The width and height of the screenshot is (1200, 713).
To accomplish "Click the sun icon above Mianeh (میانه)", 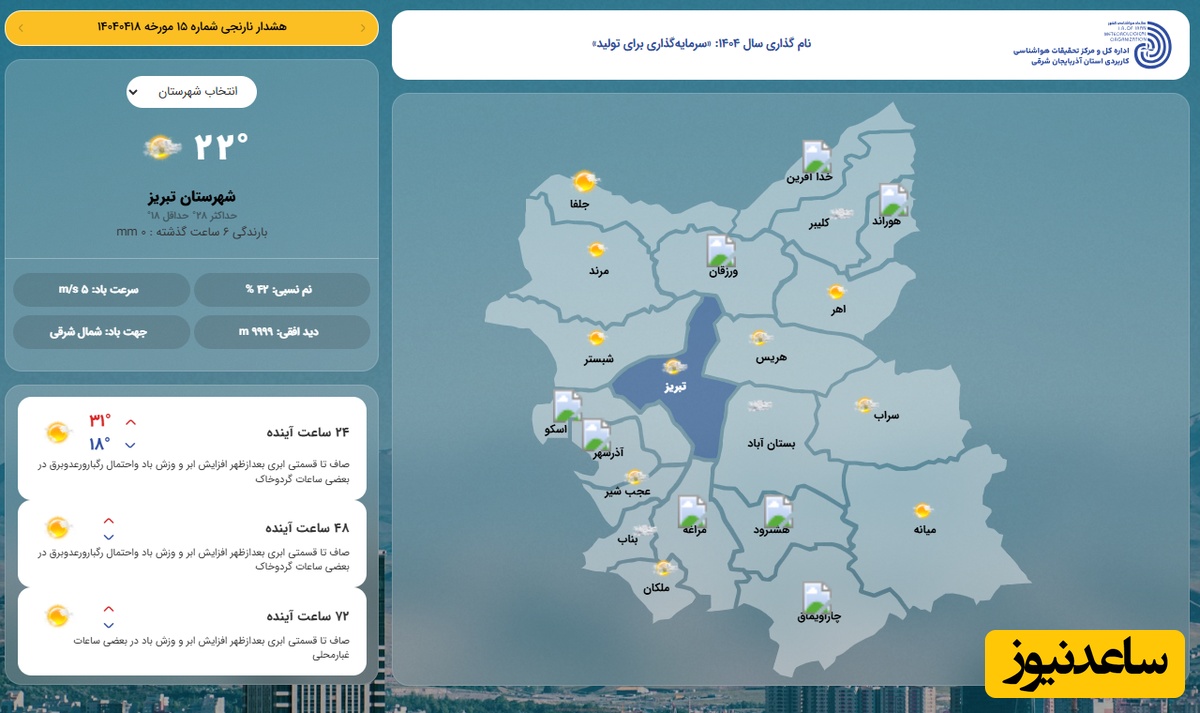I will [x=922, y=510].
